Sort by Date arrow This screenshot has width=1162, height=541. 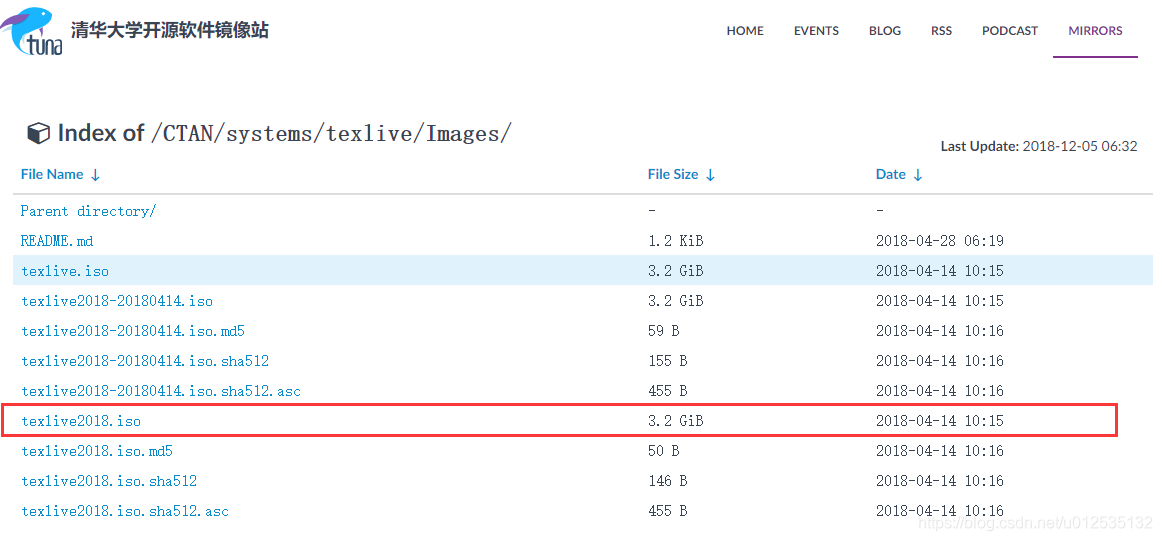(917, 175)
